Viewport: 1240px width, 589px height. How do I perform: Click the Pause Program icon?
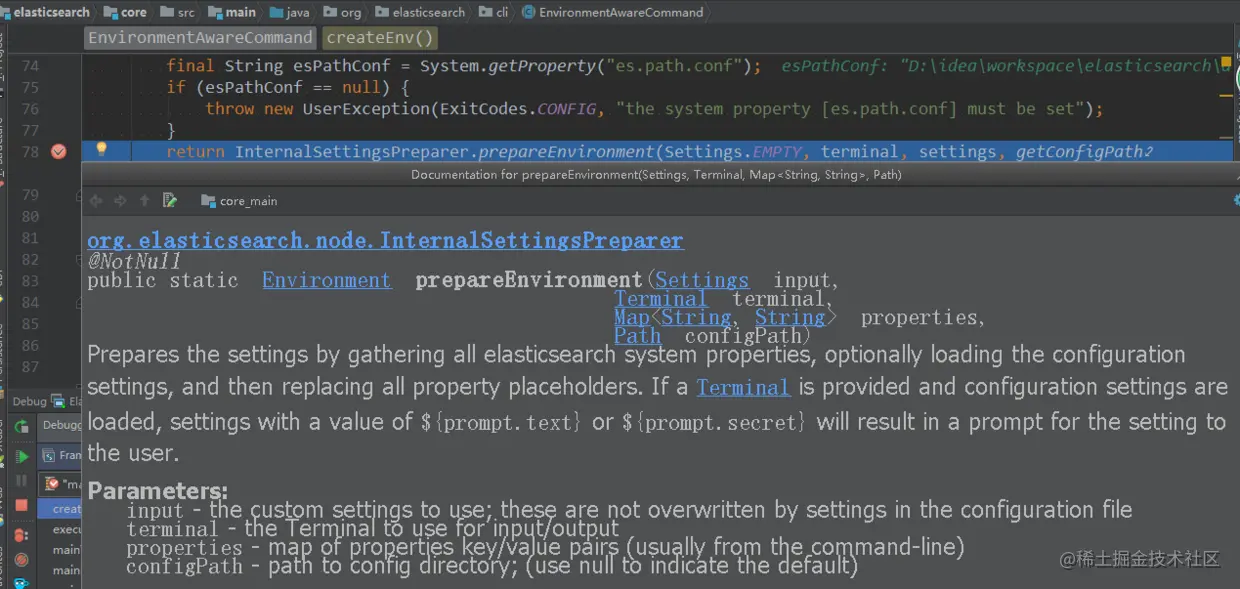click(21, 481)
